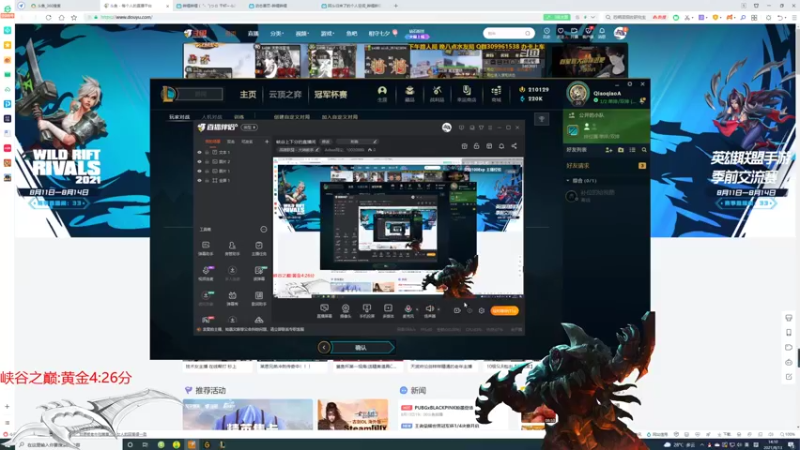
Task: Collapse the 综合 friends group
Action: click(568, 181)
